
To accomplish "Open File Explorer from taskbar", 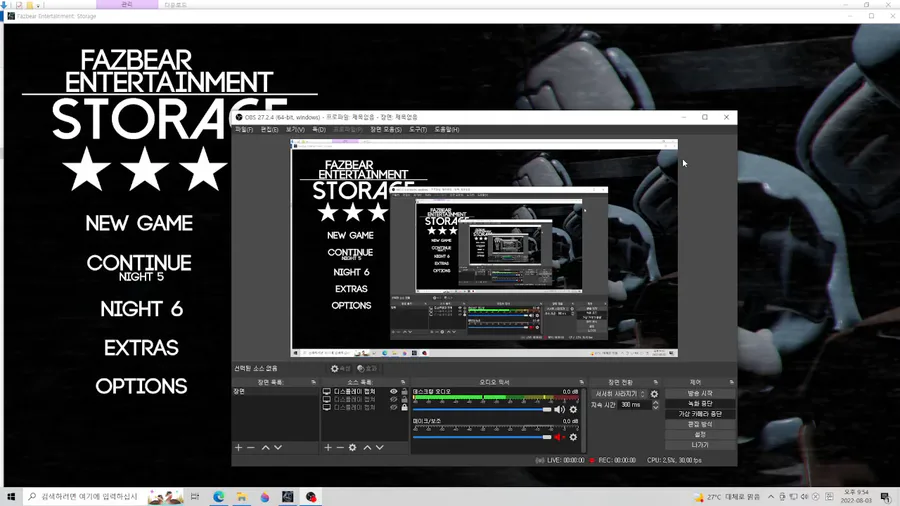I will point(242,497).
